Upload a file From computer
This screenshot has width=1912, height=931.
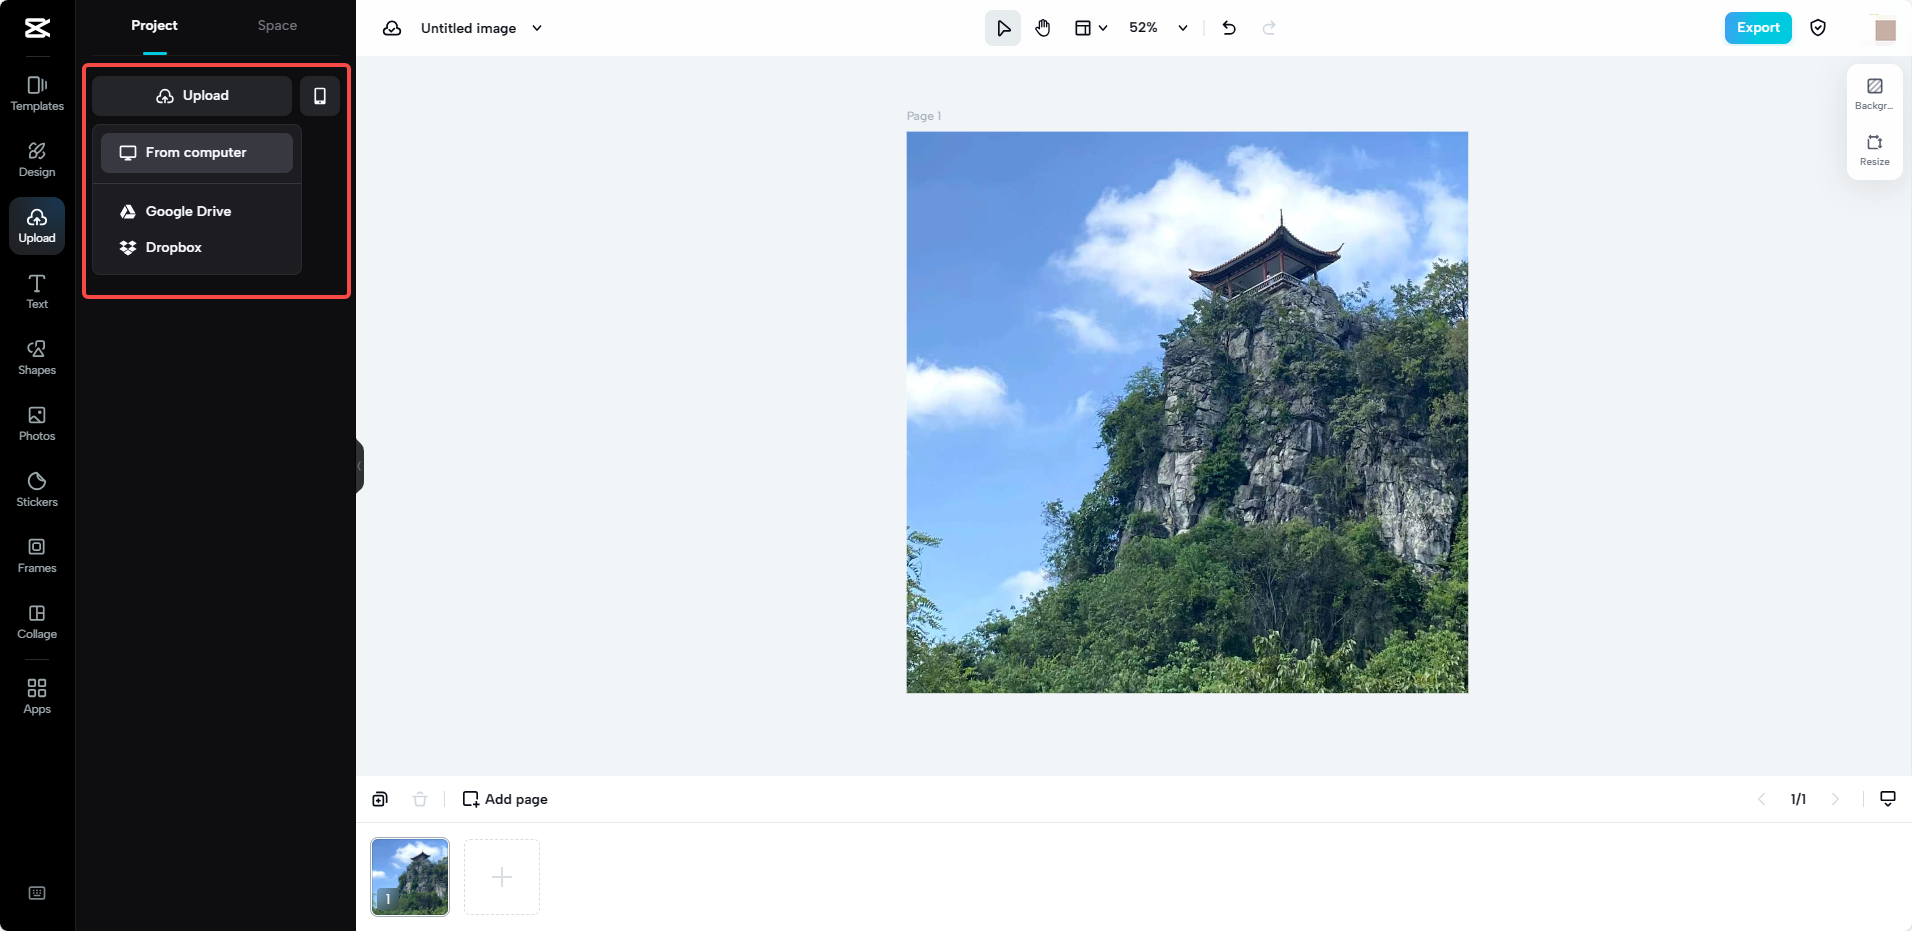tap(195, 152)
